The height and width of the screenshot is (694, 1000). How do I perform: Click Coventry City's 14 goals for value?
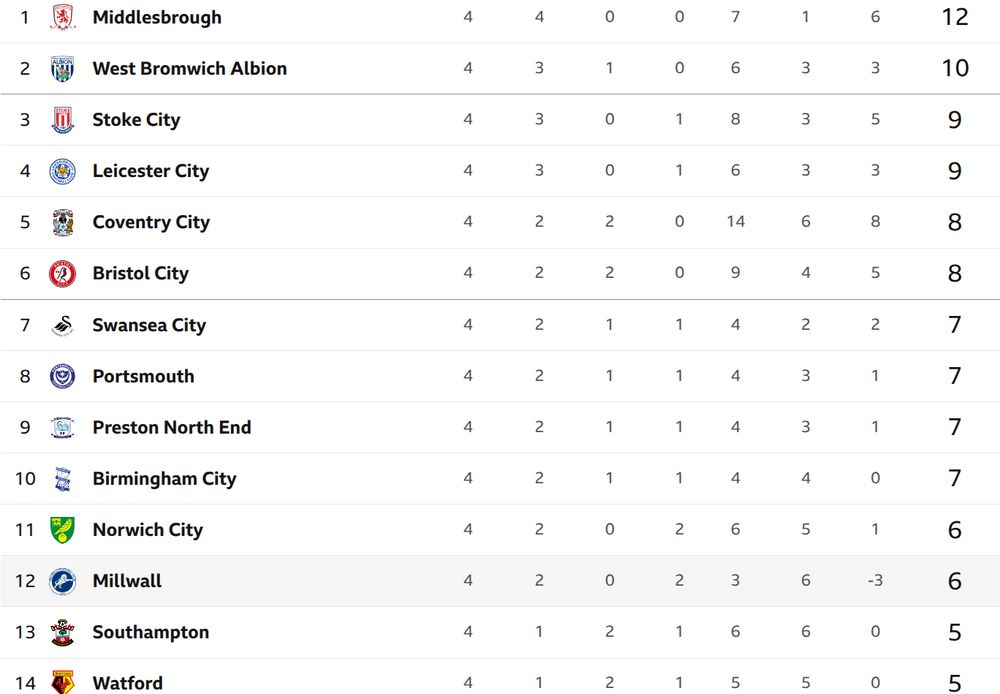[x=735, y=221]
